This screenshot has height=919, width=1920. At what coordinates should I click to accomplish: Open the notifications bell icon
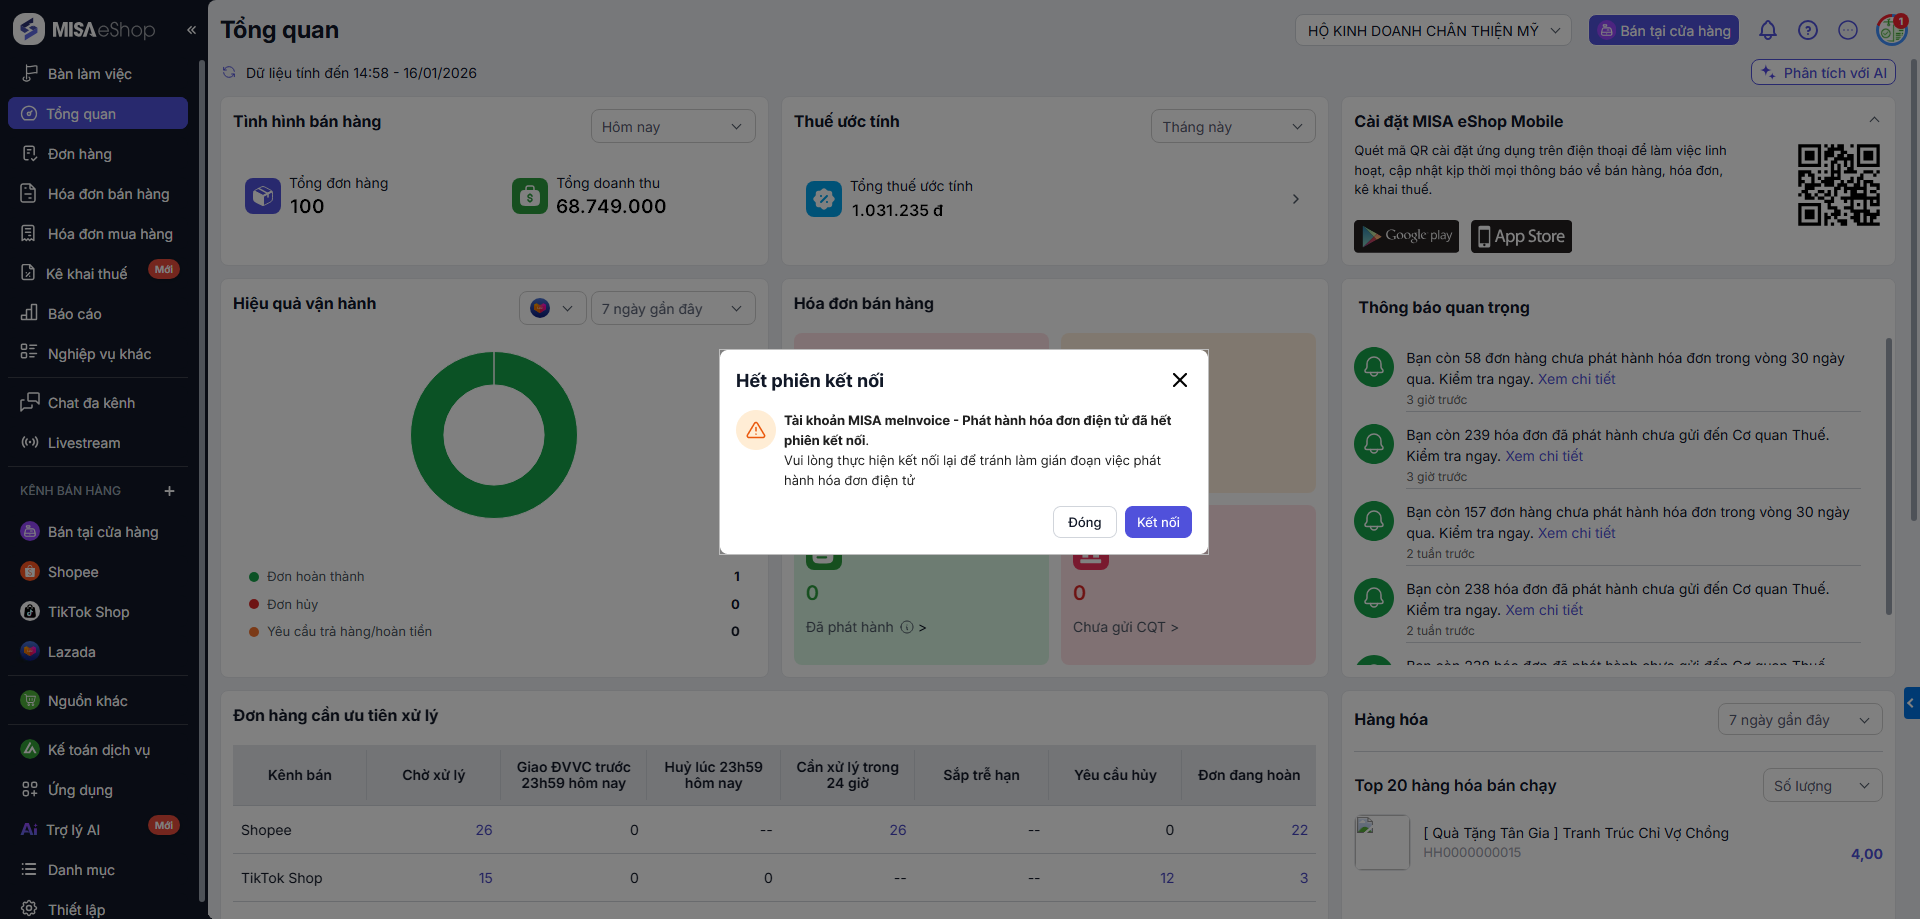(x=1768, y=30)
